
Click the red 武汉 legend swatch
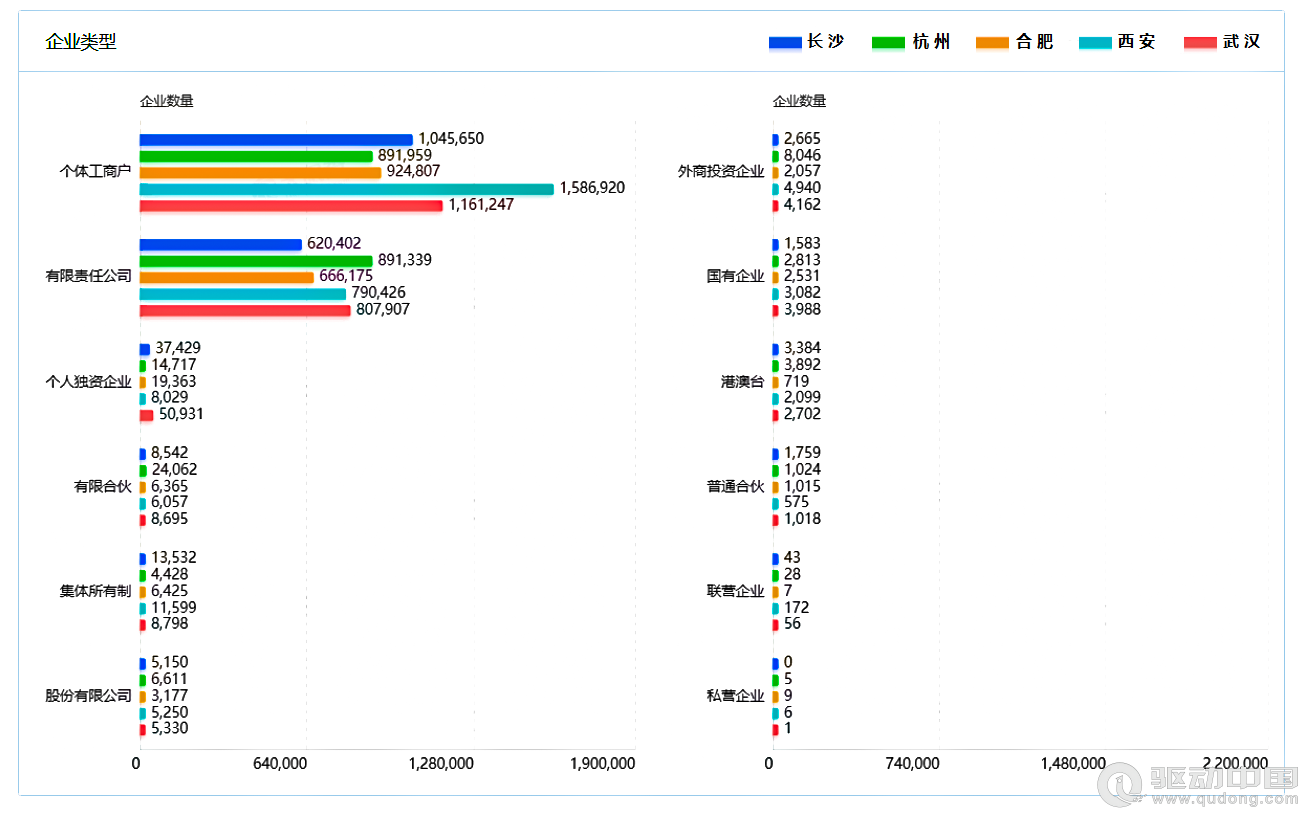point(1199,42)
